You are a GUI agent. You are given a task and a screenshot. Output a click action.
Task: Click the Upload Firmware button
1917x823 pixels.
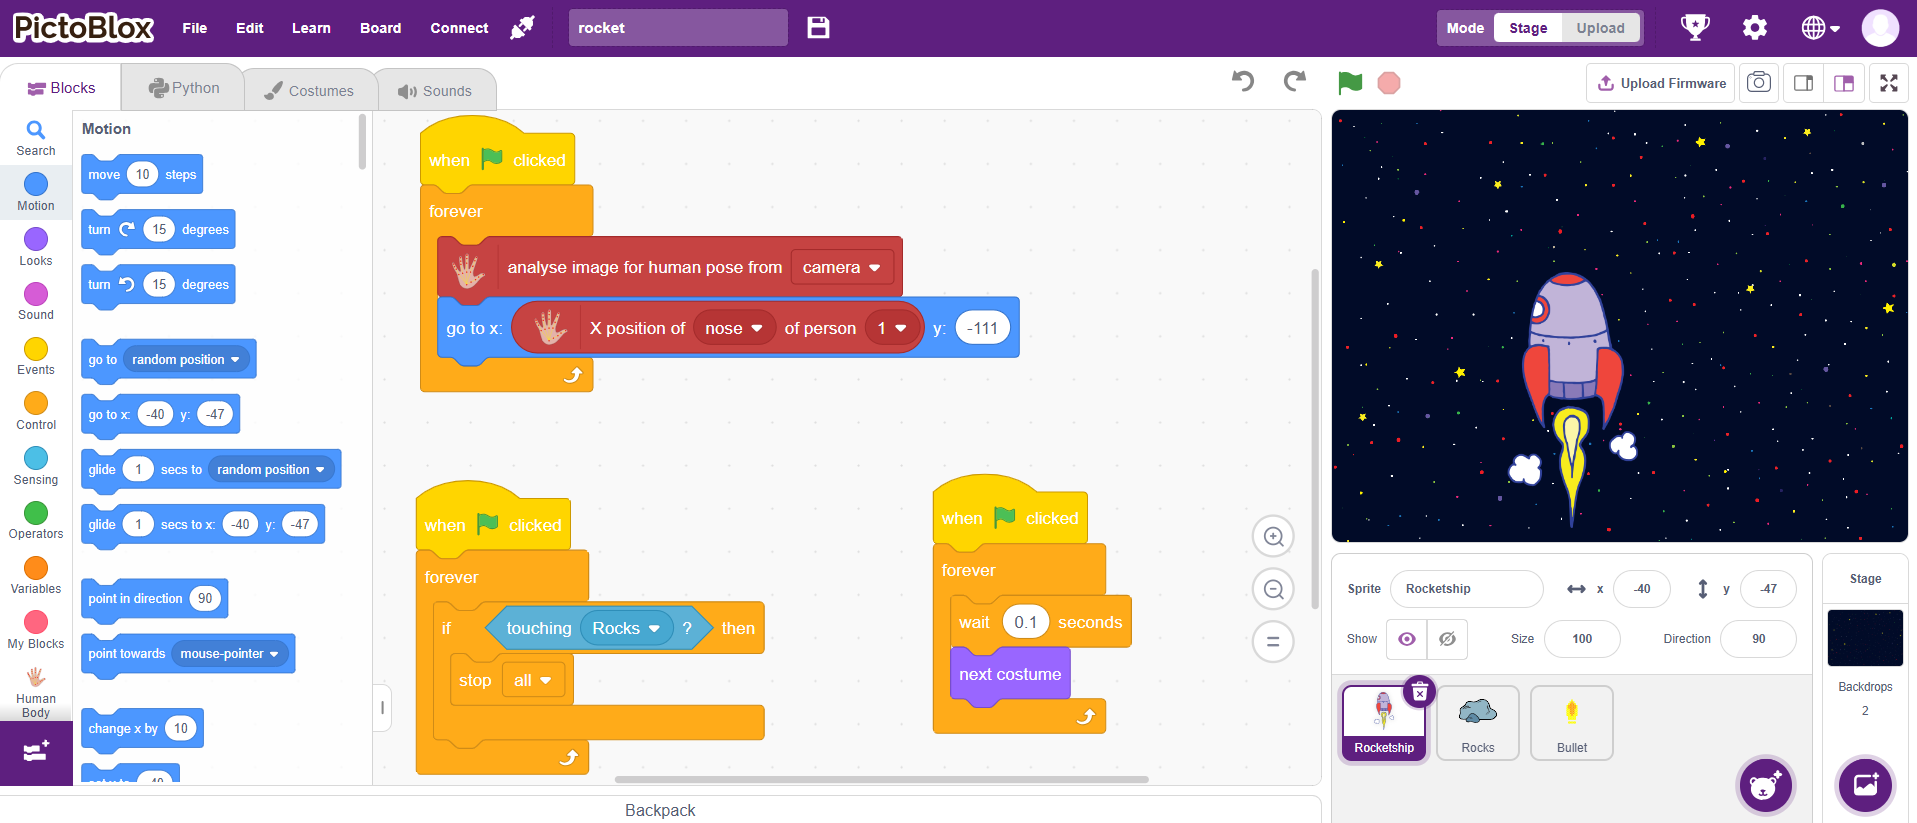click(x=1662, y=83)
